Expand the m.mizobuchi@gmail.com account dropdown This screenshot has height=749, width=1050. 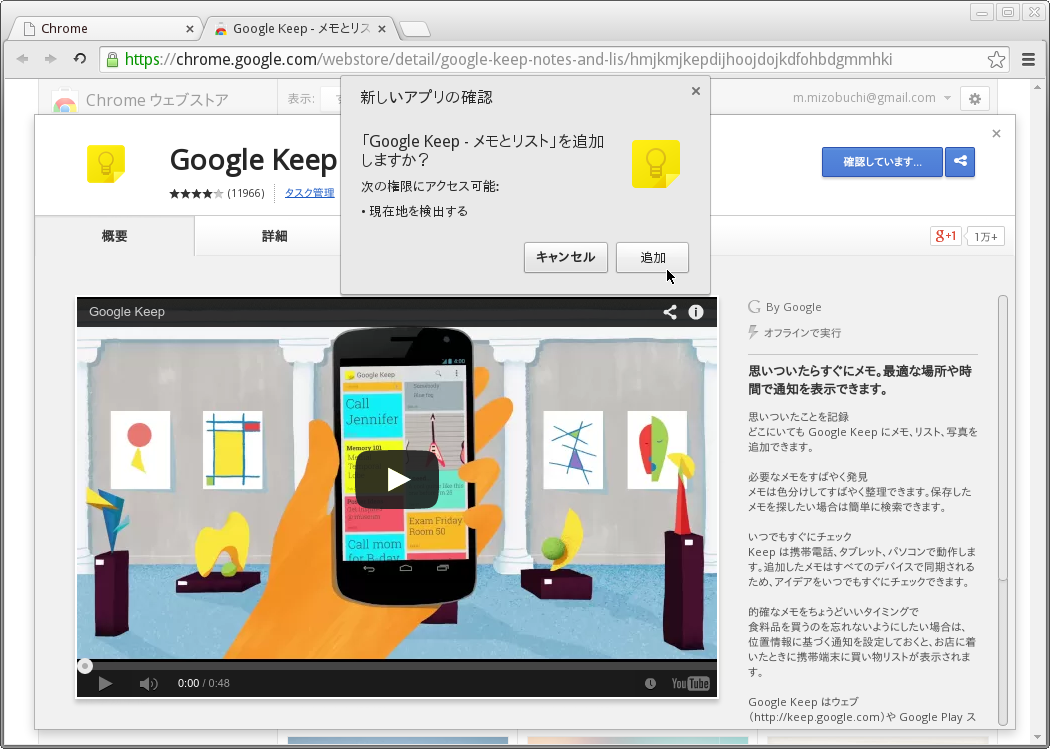872,98
